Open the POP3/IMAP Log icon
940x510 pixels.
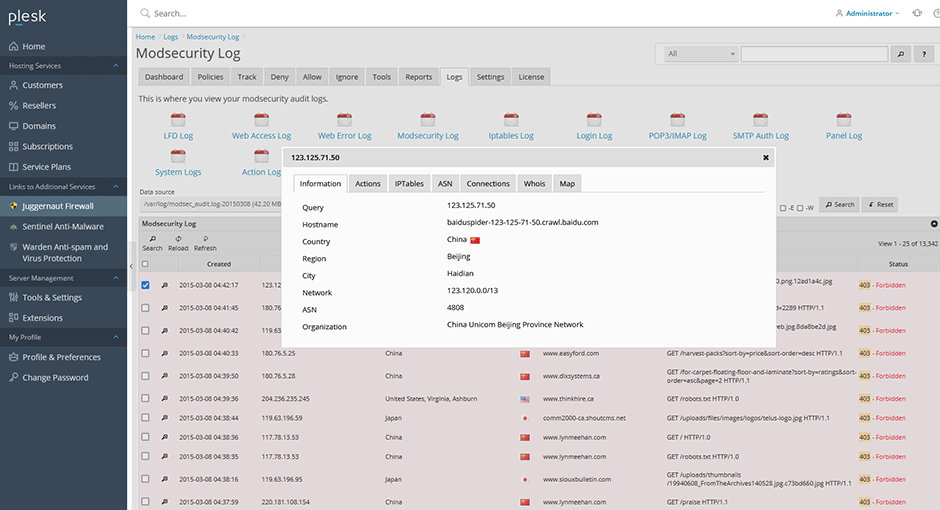677,119
